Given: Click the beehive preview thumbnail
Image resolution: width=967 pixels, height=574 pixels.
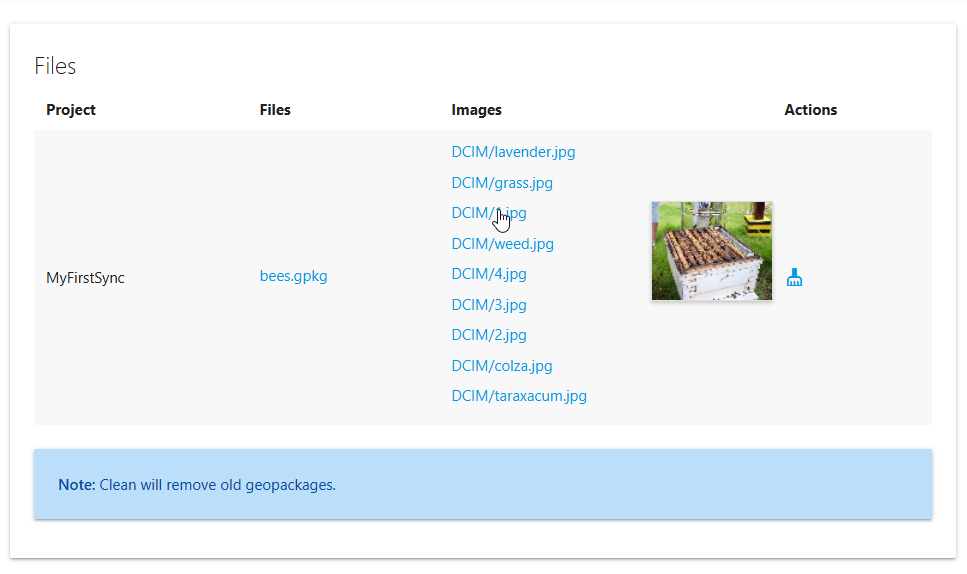Looking at the screenshot, I should (712, 251).
